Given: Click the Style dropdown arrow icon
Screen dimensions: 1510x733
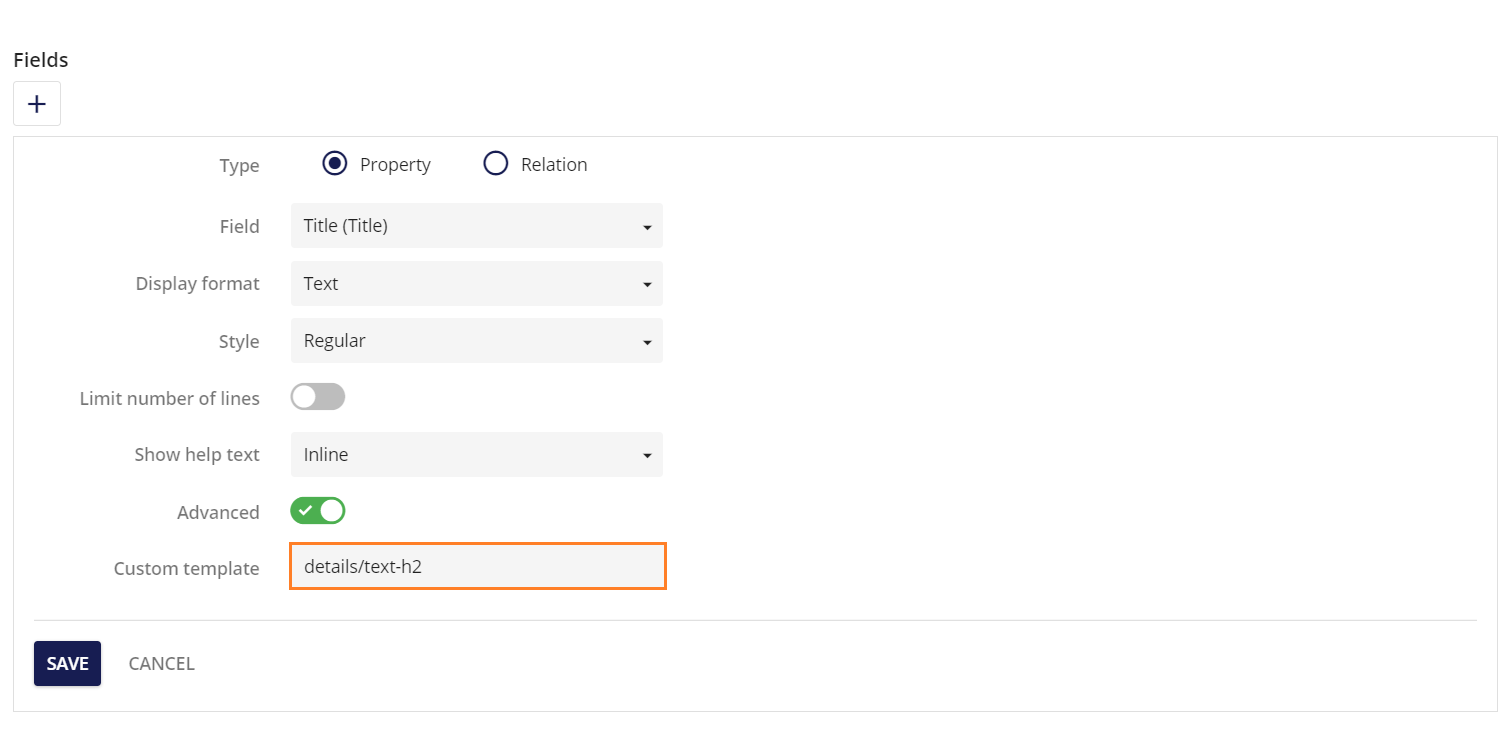Looking at the screenshot, I should coord(648,340).
